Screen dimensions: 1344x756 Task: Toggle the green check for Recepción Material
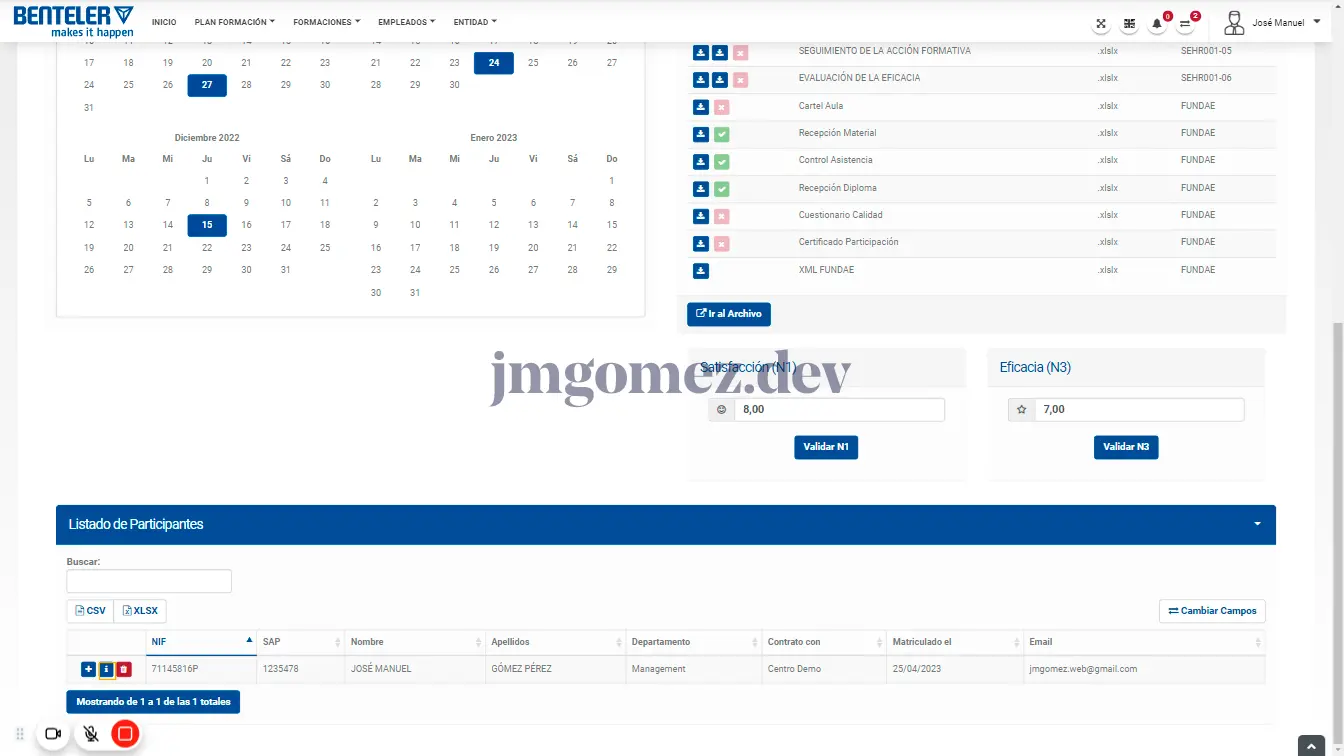click(x=721, y=134)
